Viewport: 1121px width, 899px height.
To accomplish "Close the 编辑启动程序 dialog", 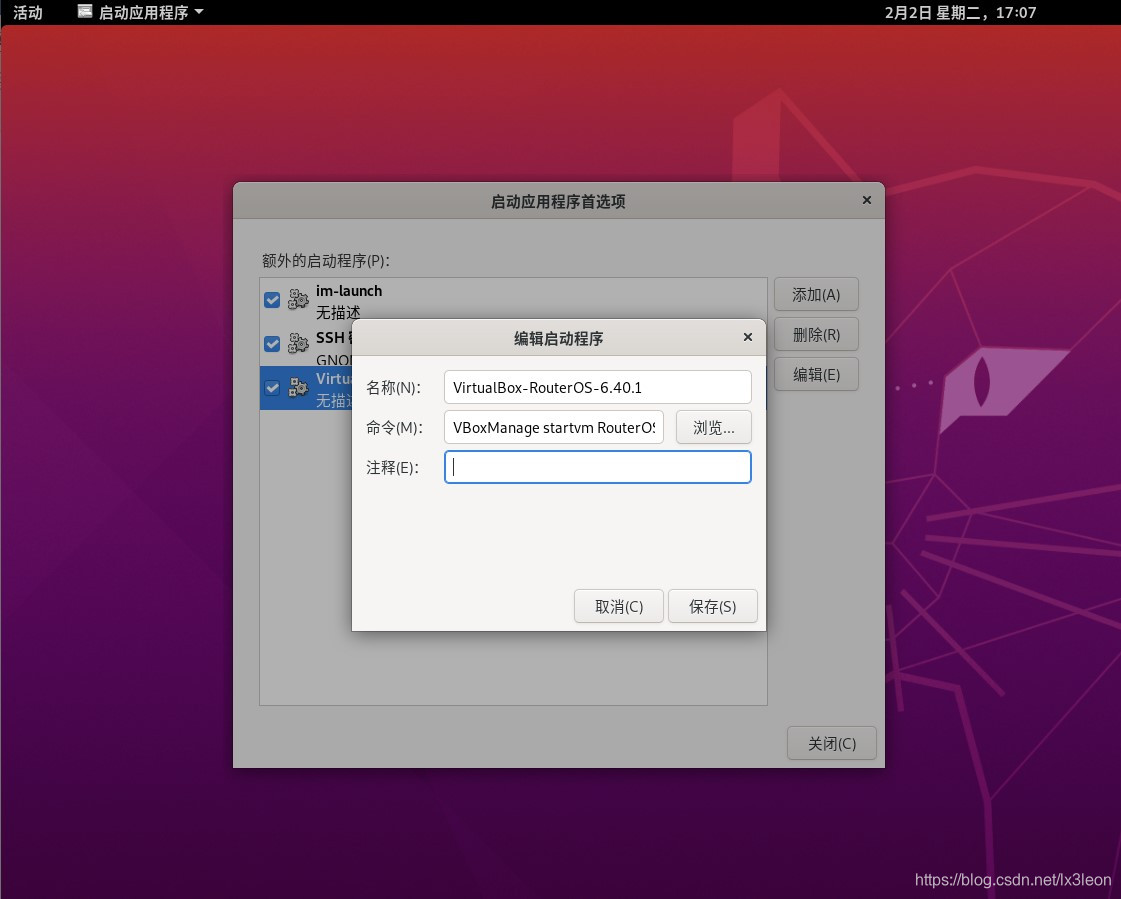I will click(x=748, y=337).
